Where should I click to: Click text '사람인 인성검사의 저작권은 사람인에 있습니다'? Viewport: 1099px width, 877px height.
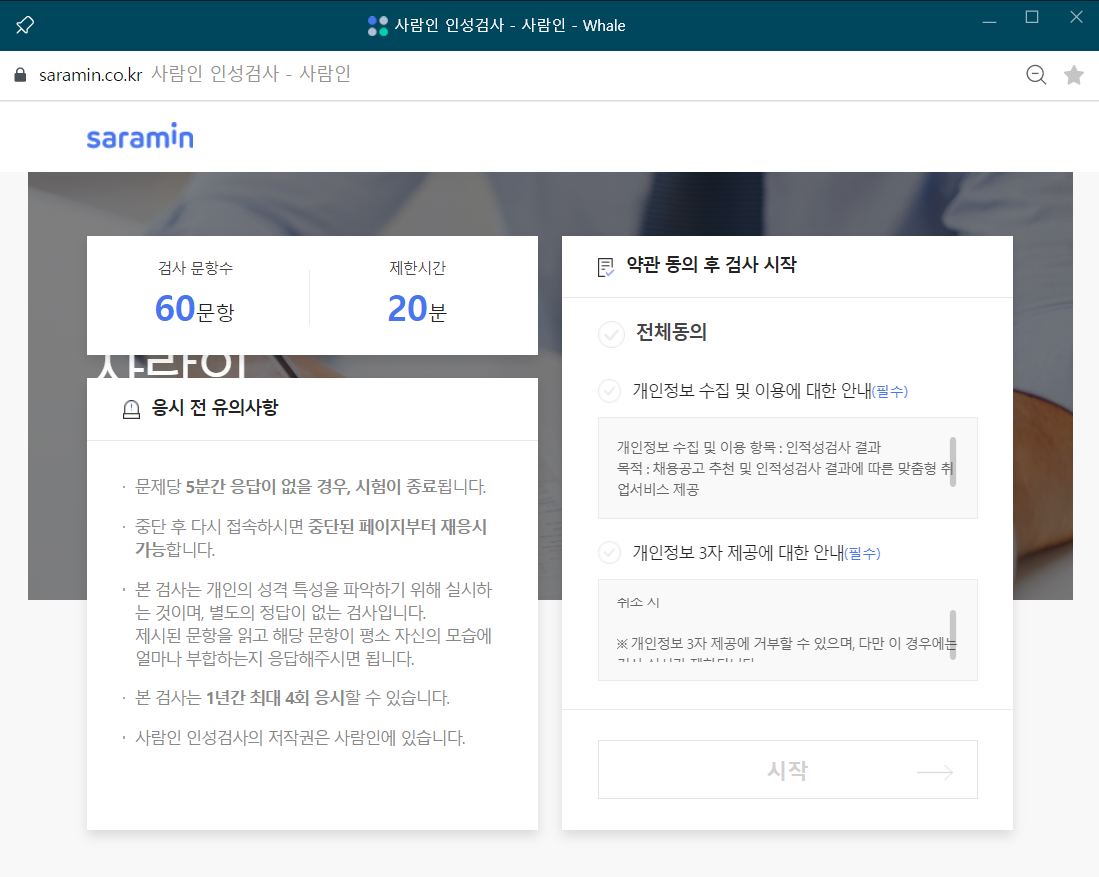pos(299,737)
